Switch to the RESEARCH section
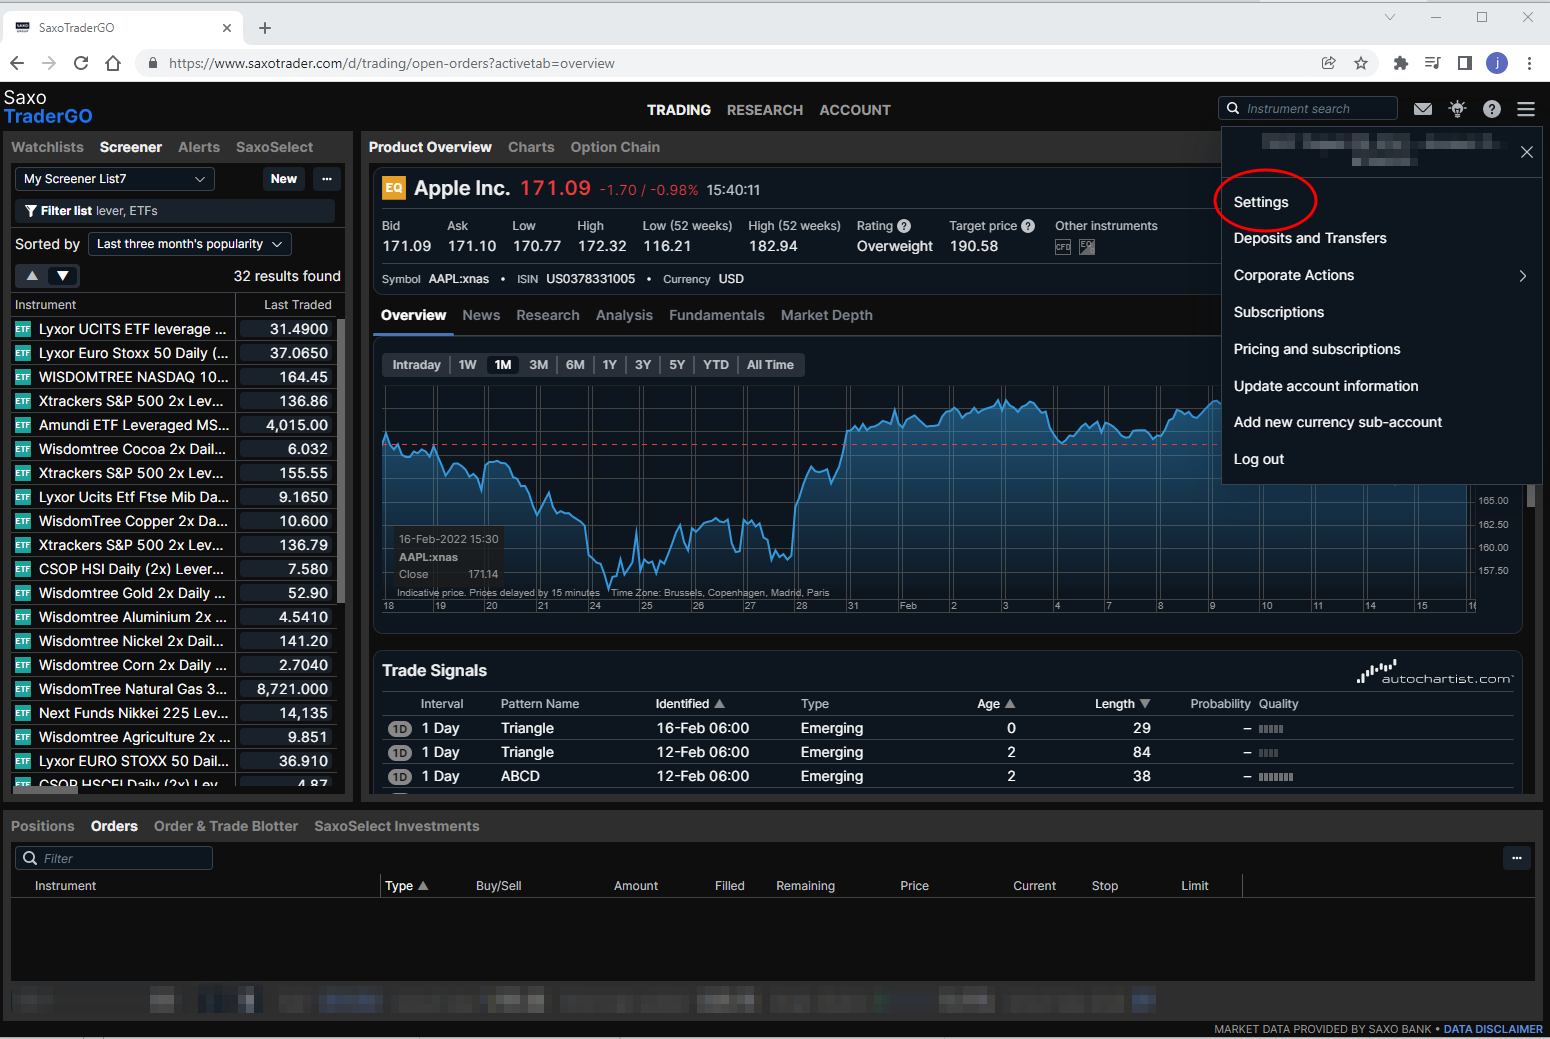1550x1039 pixels. point(765,110)
